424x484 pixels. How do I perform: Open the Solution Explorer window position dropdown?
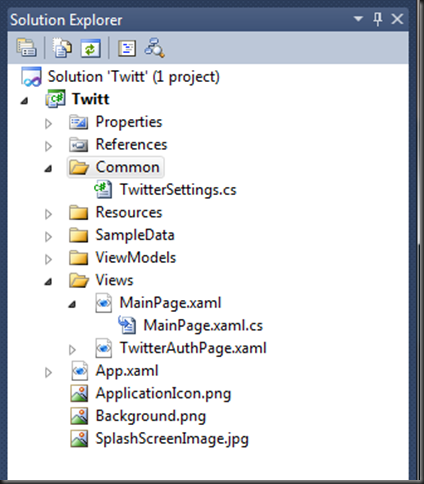point(358,19)
